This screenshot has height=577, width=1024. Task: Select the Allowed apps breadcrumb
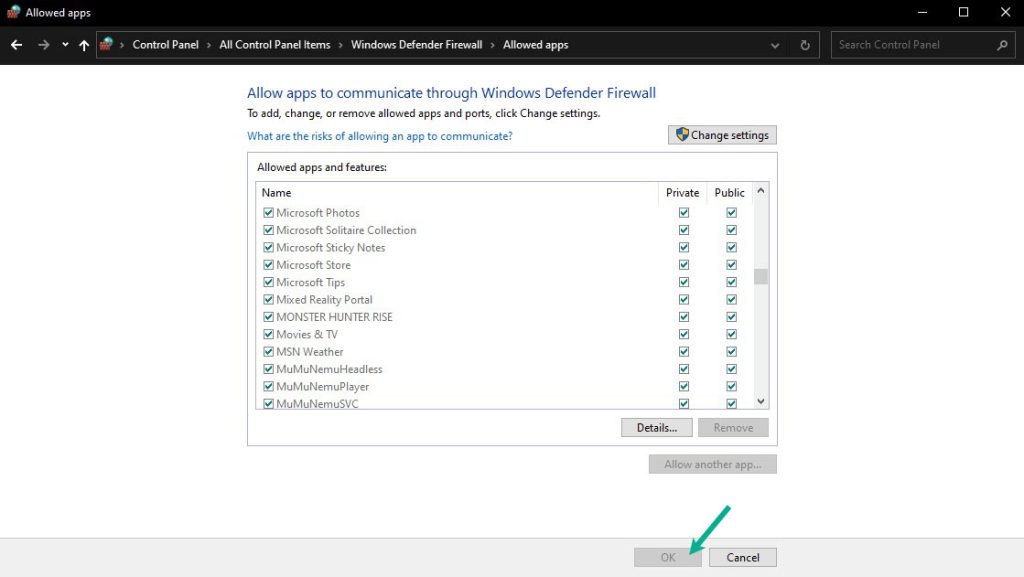[536, 44]
